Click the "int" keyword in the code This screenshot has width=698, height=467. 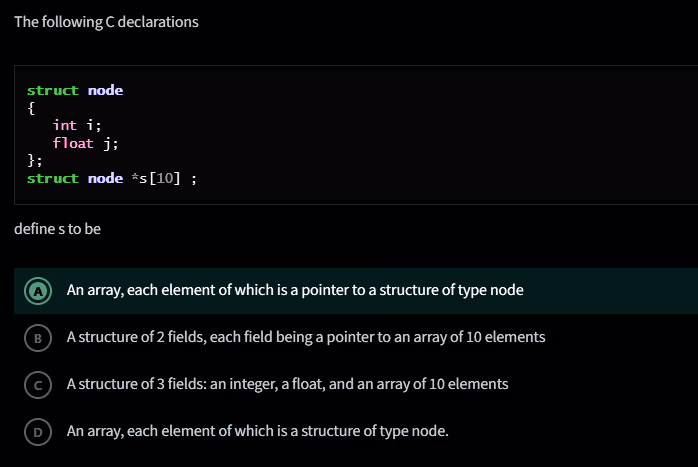coord(65,125)
